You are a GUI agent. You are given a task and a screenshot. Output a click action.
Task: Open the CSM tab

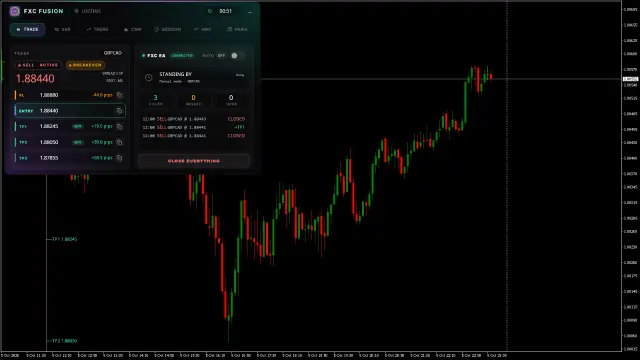point(133,29)
